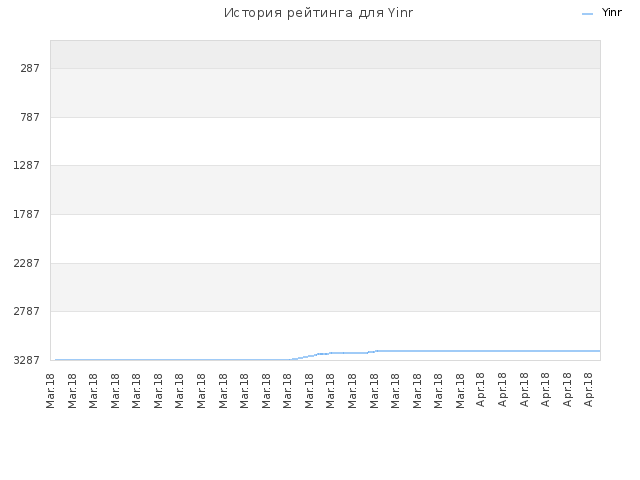This screenshot has width=640, height=480.
Task: Select the 287 y-axis label
Action: pos(30,68)
